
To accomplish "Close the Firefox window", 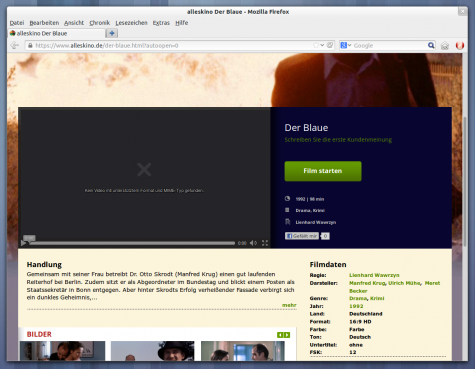I will (x=462, y=12).
